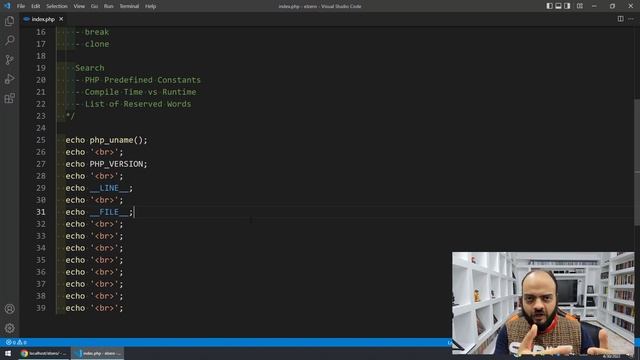Click line number 25 in gutter
Viewport: 640px width, 360px height.
click(41, 140)
